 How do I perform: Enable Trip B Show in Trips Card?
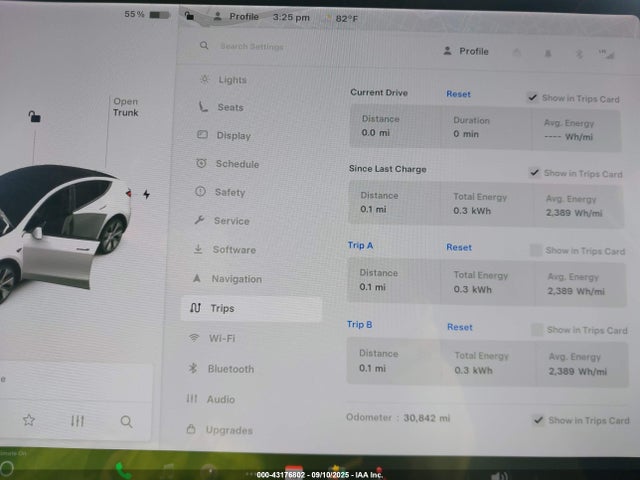pyautogui.click(x=537, y=329)
